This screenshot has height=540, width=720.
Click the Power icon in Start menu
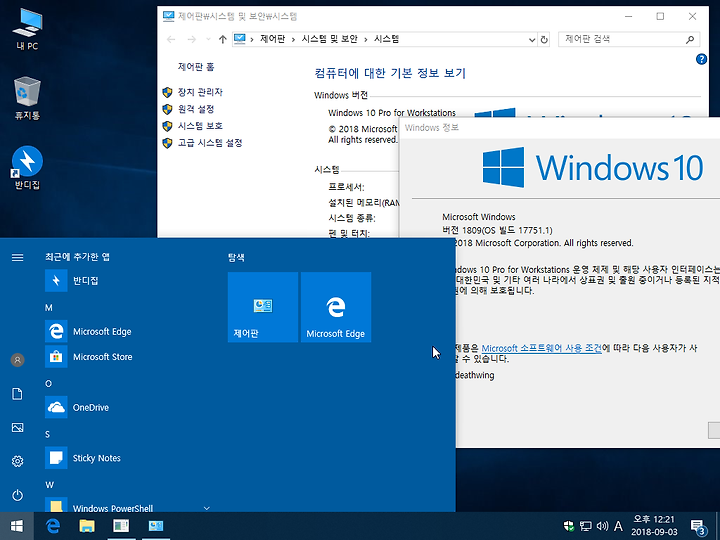[x=17, y=495]
